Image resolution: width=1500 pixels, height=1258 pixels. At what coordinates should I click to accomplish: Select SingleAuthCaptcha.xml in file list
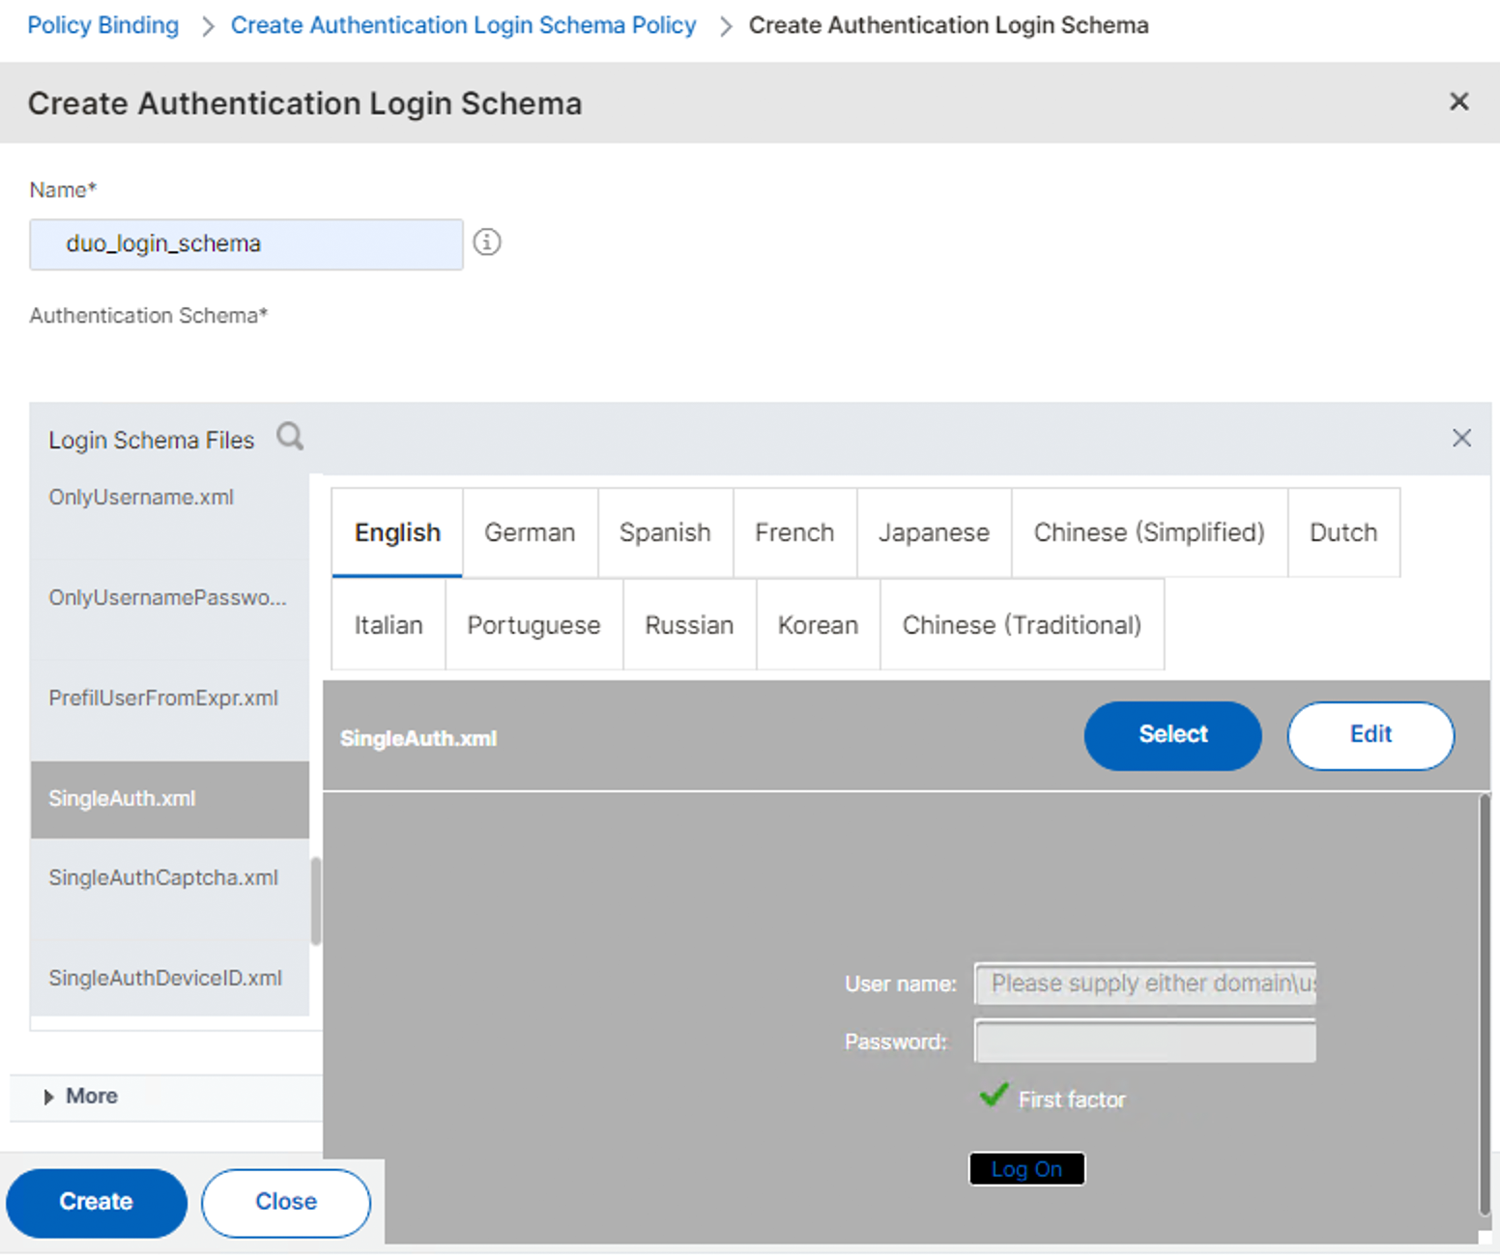tap(163, 878)
